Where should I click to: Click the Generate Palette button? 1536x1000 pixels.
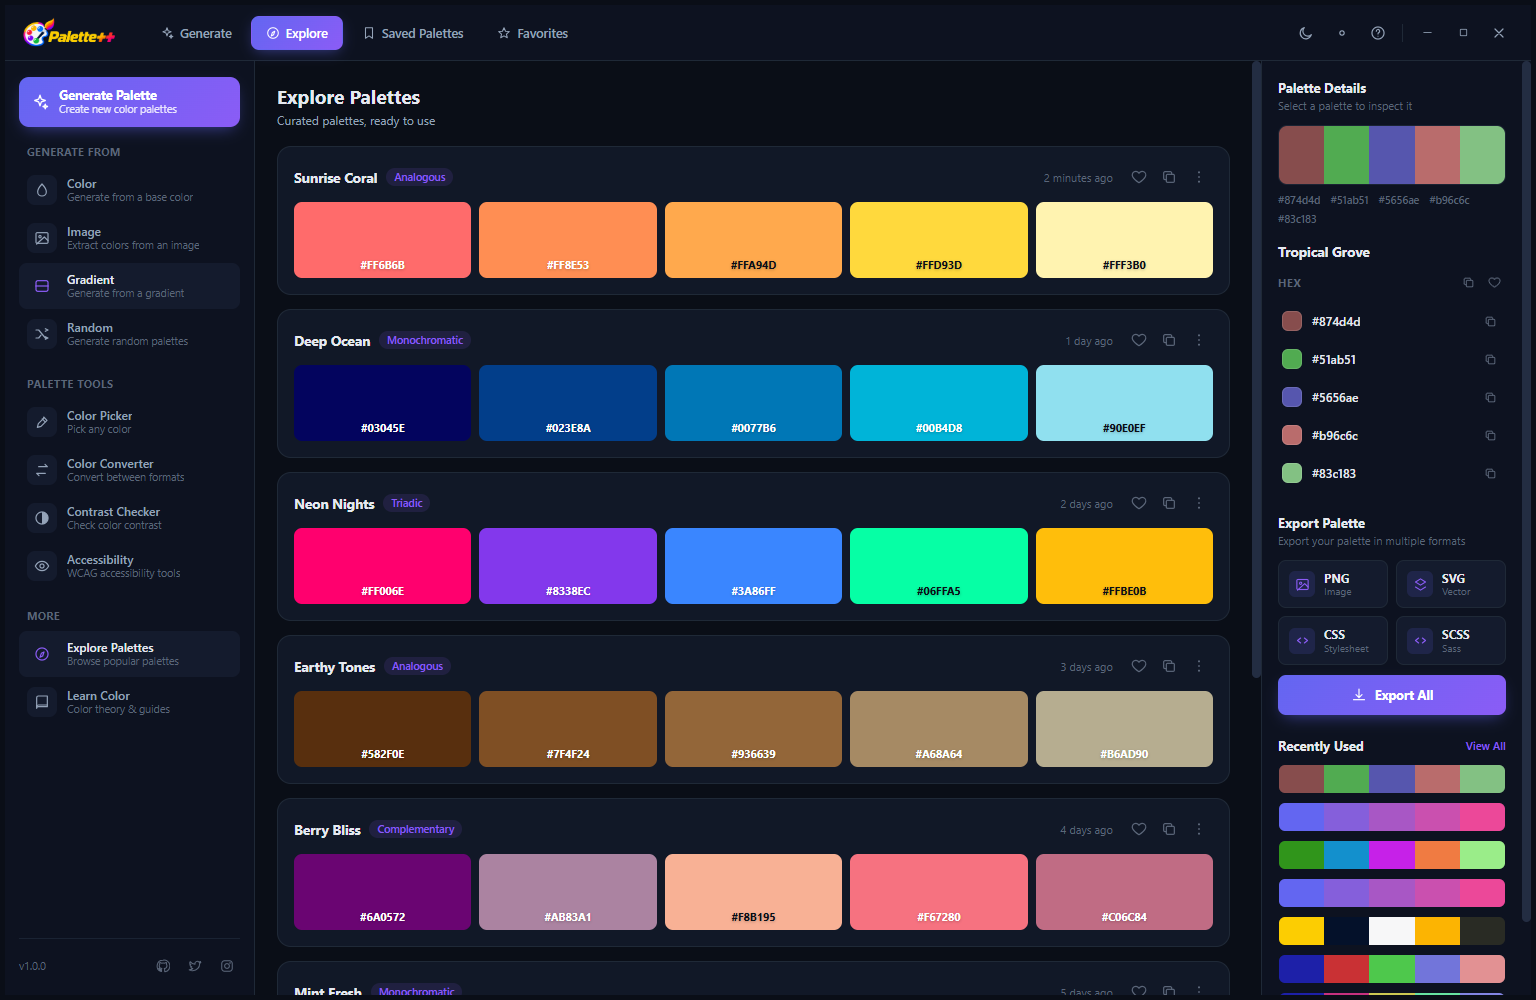coord(129,102)
